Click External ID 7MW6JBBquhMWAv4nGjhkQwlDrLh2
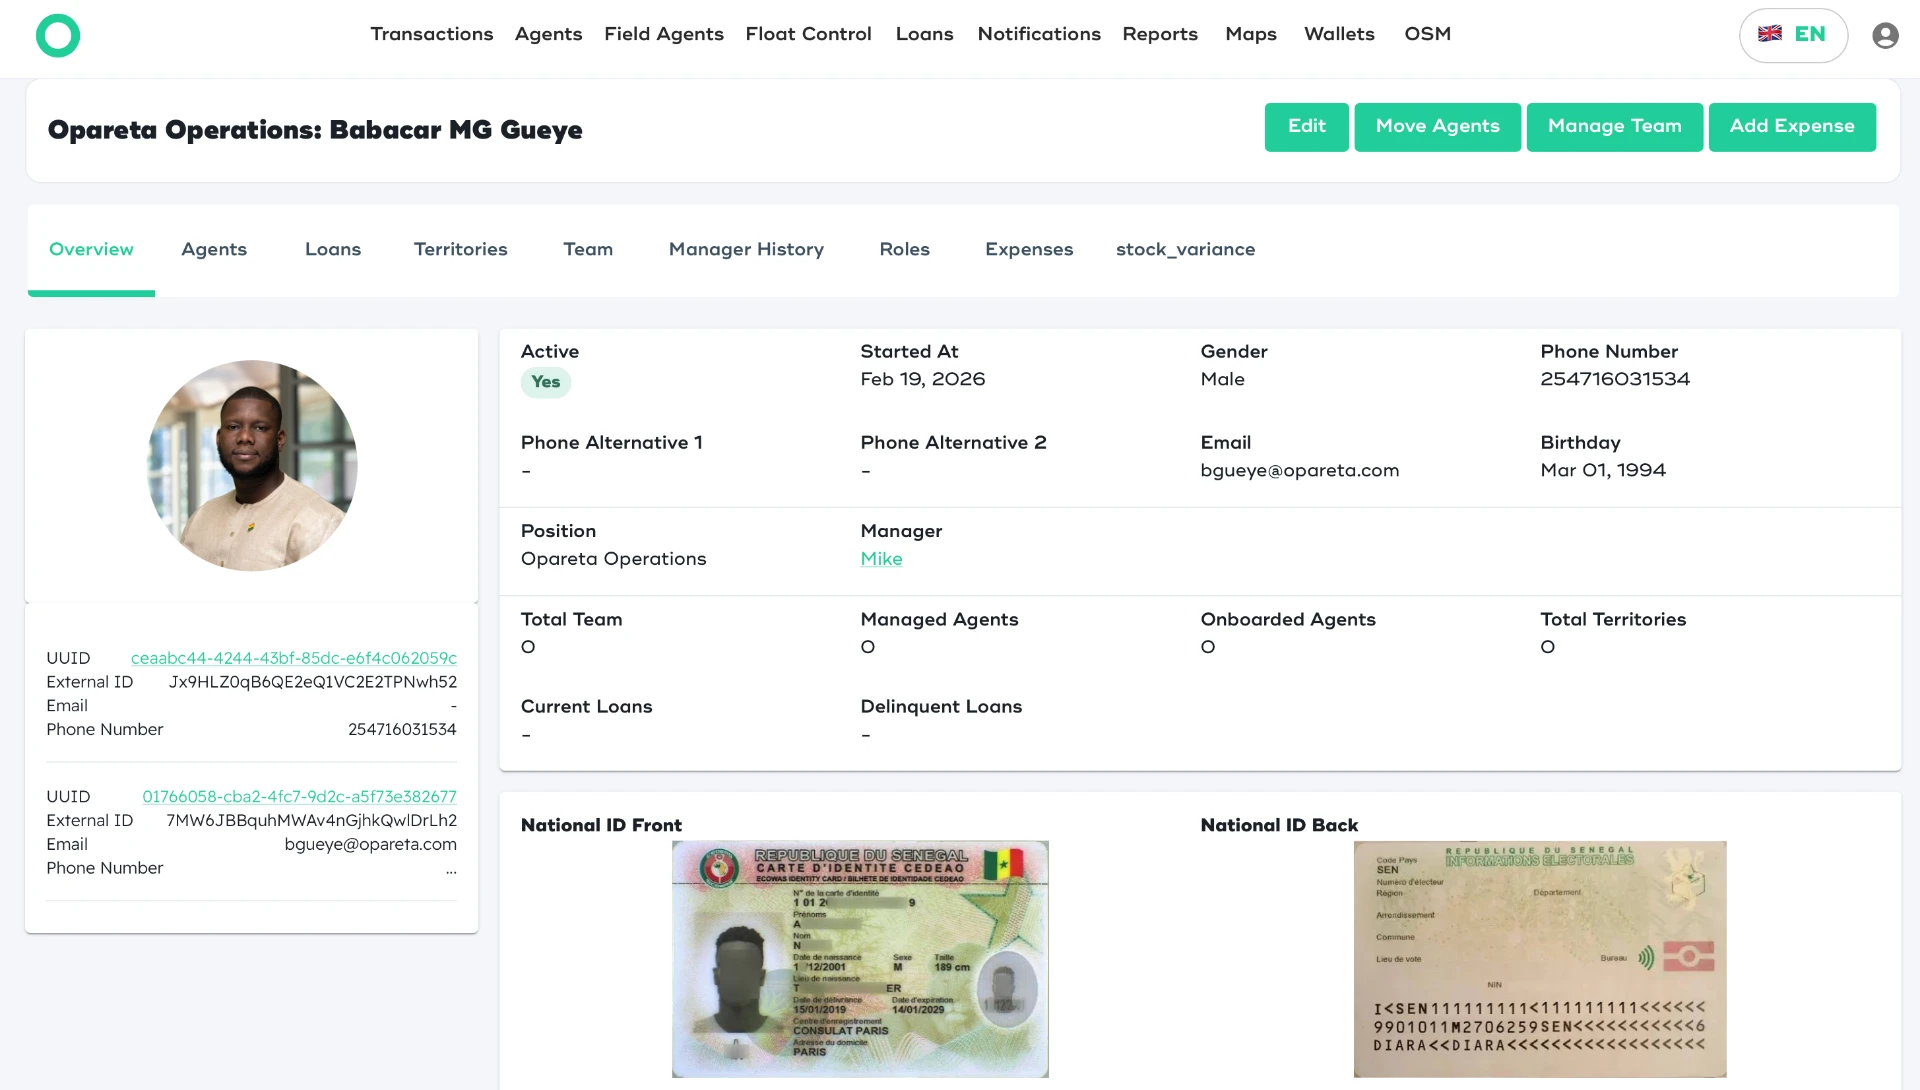The height and width of the screenshot is (1090, 1920). click(x=311, y=821)
